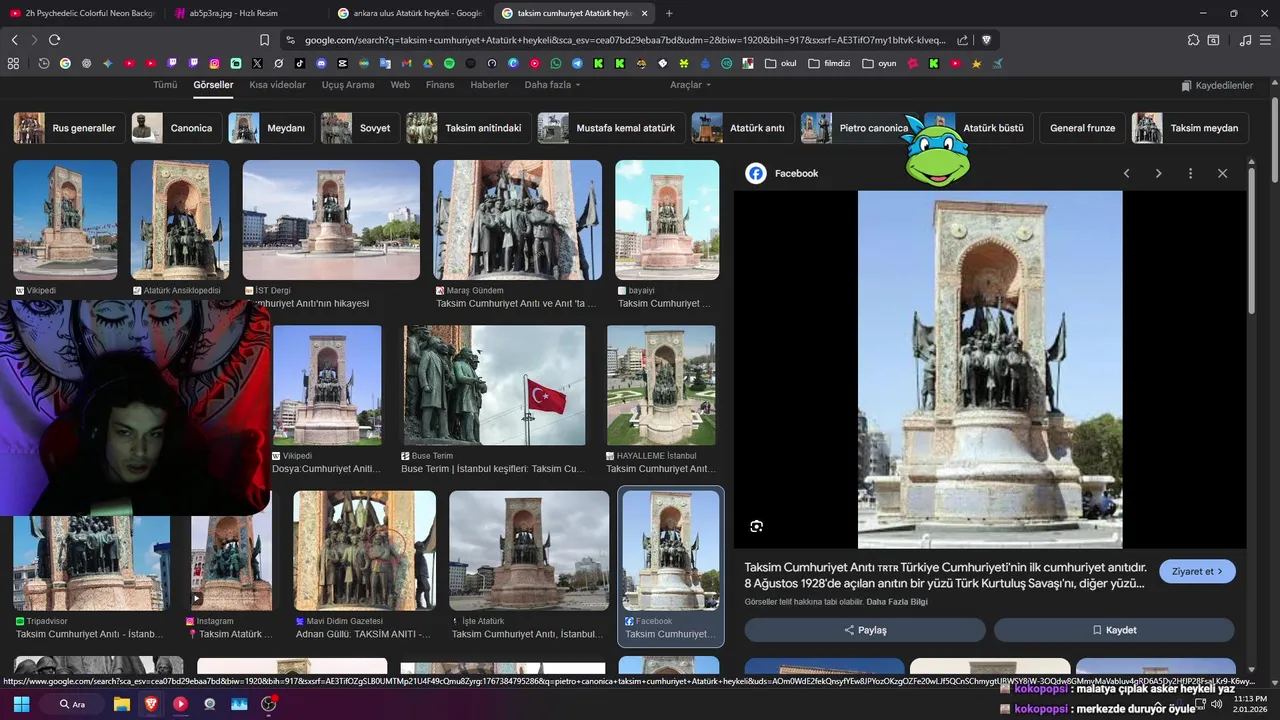Select the Mustafa kemal atatürk filter chip
Image resolution: width=1280 pixels, height=720 pixels.
click(x=610, y=128)
